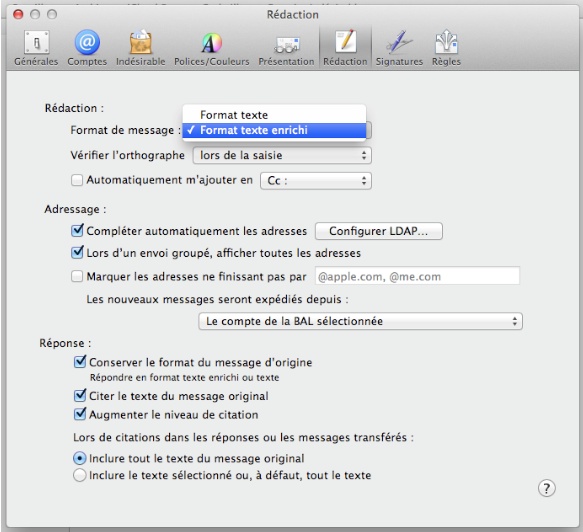Enable Automatiquement m'ajouter en checkbox
583x532 pixels.
point(77,180)
